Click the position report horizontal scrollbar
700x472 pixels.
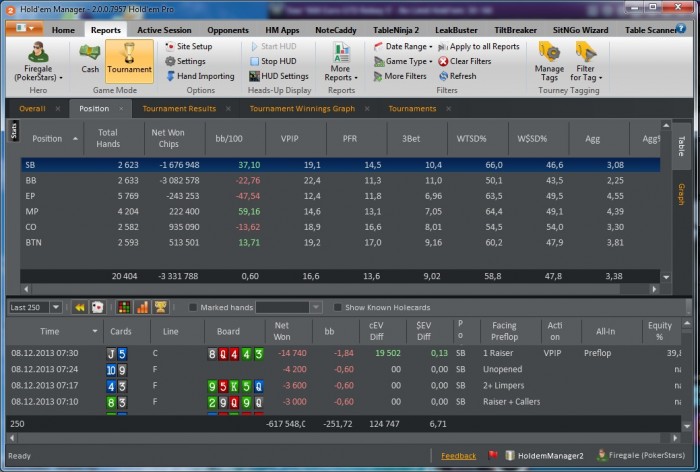click(340, 289)
